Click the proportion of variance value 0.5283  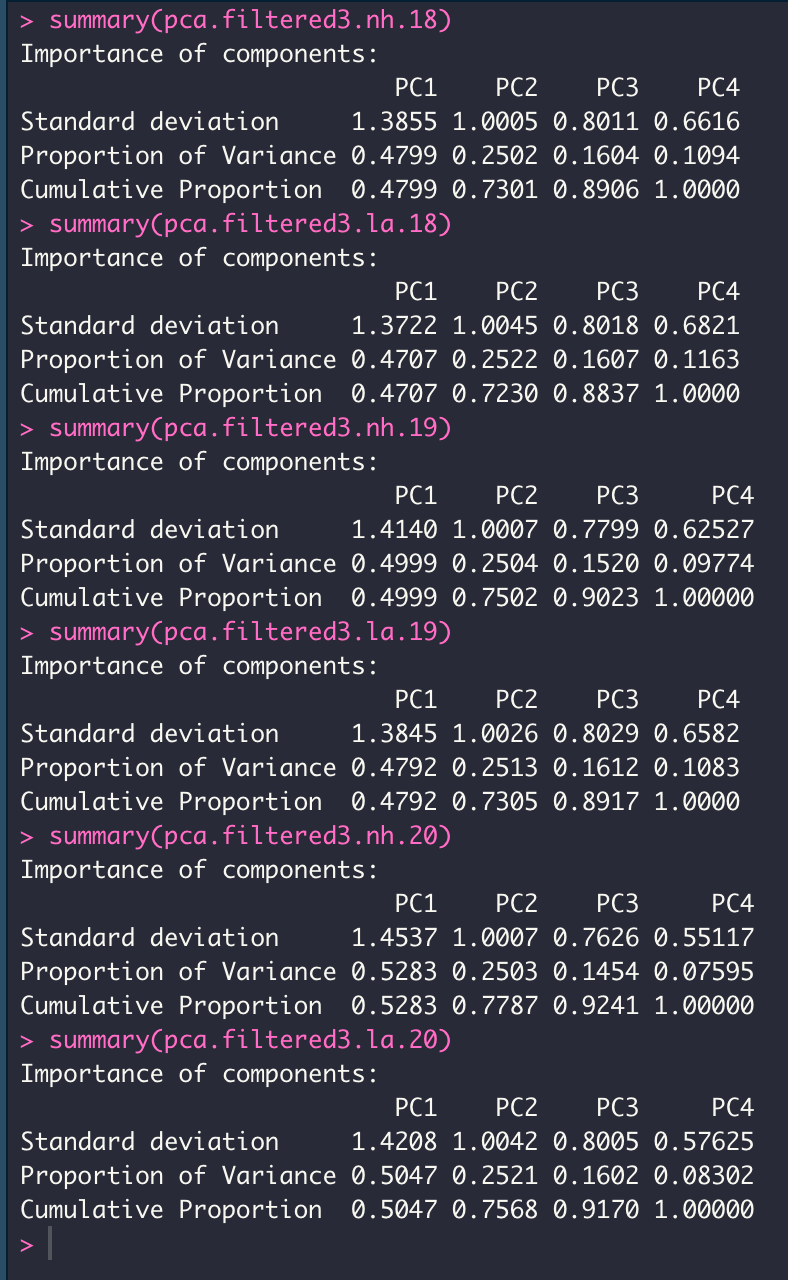pos(394,972)
